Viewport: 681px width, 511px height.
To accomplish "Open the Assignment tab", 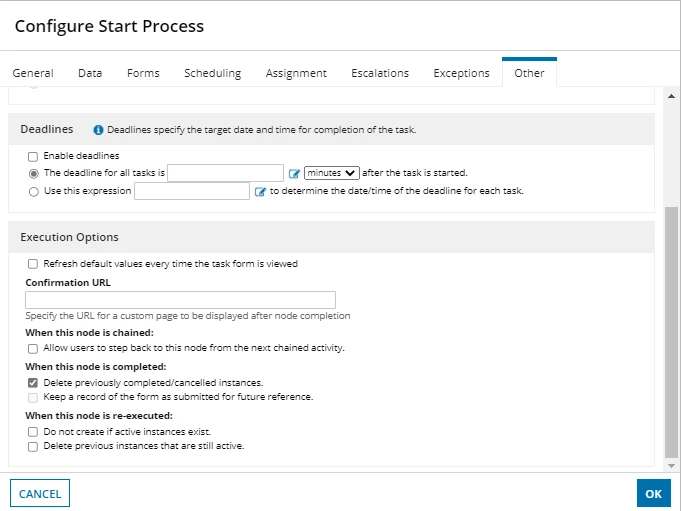I will pyautogui.click(x=296, y=73).
